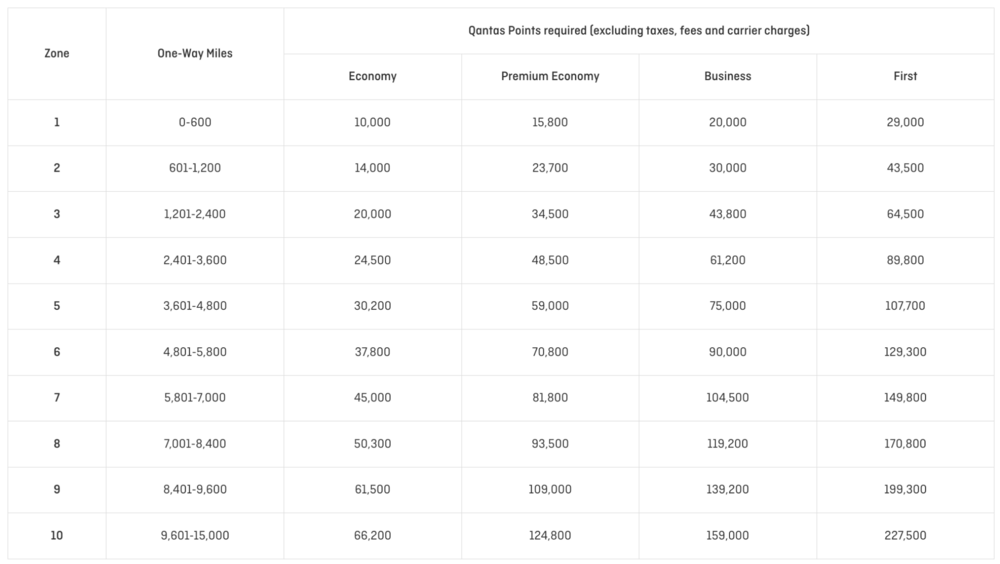Select the Economy column header
Screen dimensions: 1000x564
(x=372, y=76)
